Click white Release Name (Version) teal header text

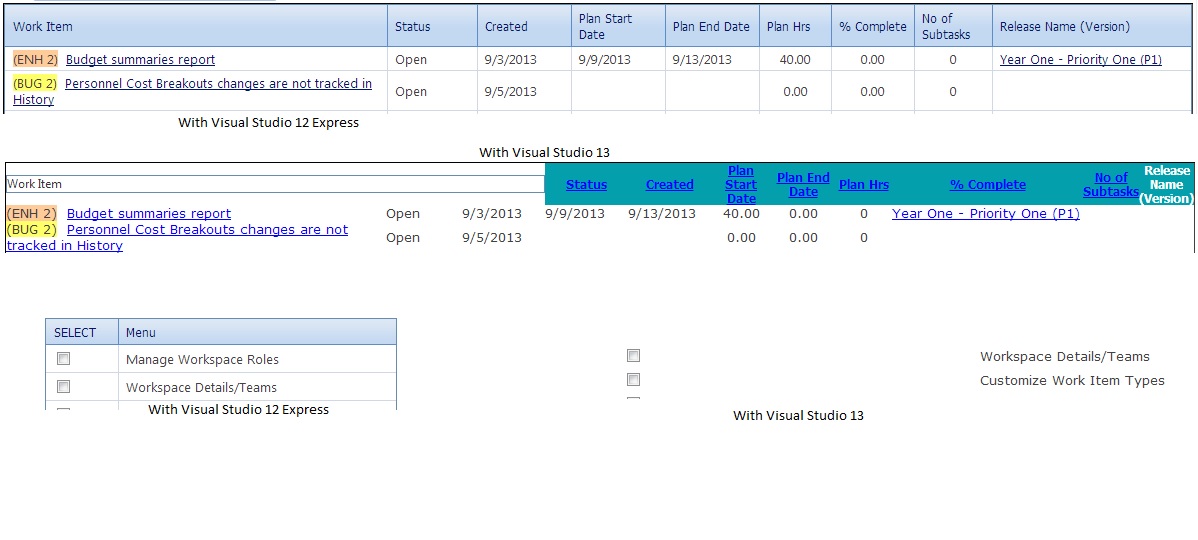(1167, 185)
